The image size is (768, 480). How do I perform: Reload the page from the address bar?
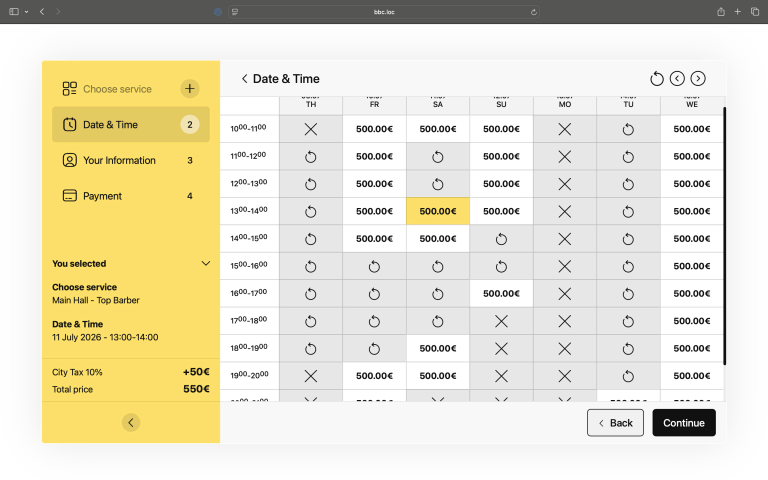point(533,12)
